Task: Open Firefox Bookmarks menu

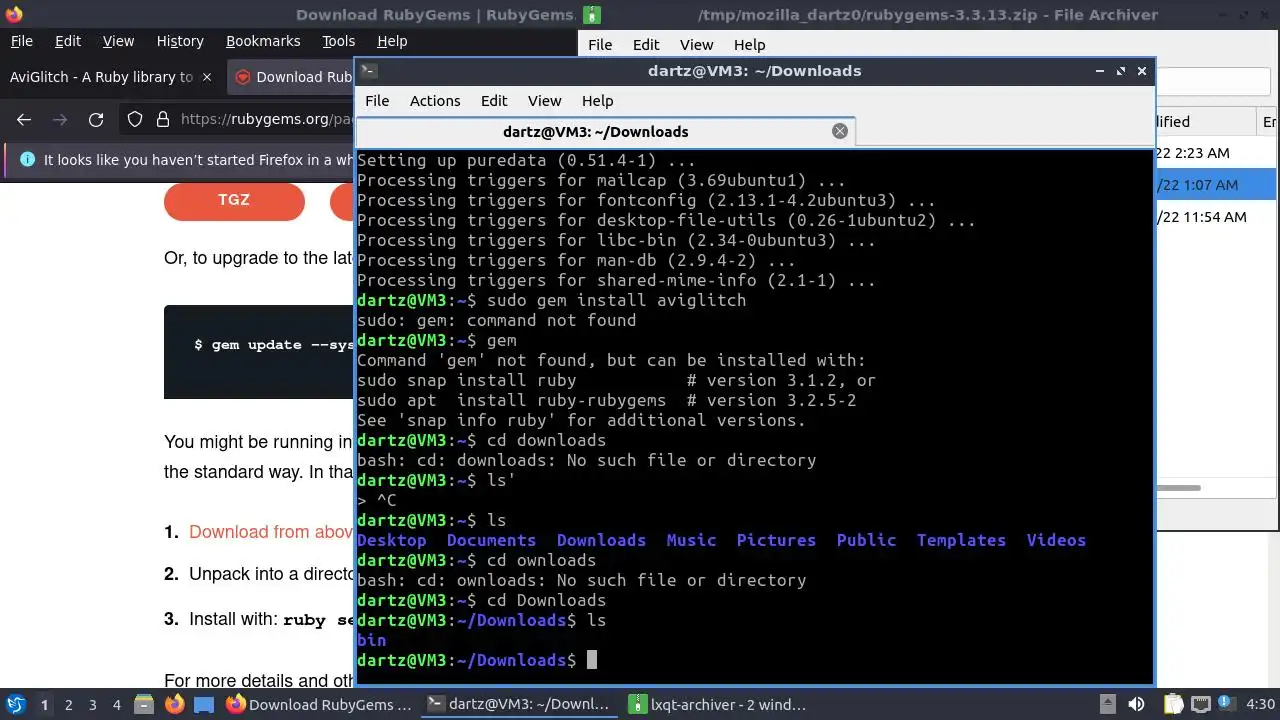Action: (263, 41)
